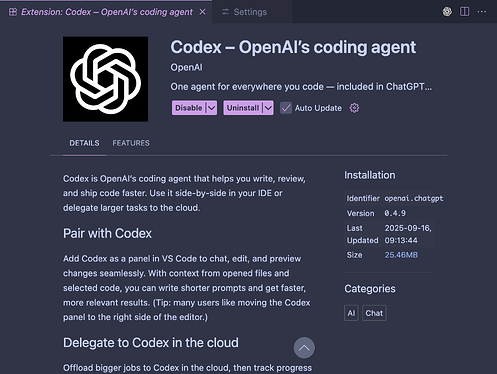Click the Codex – OpenAI's coding agent title
Screen dimensions: 497x374
point(293,47)
